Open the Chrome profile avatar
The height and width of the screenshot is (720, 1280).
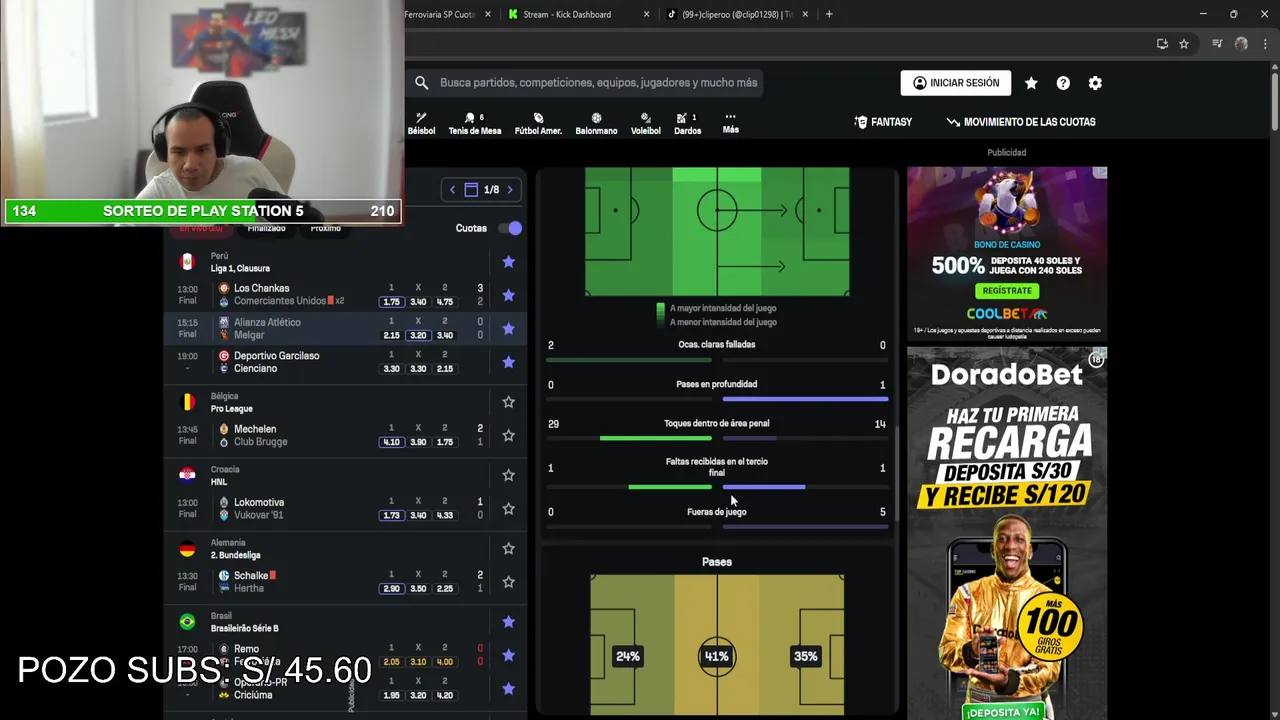[1241, 44]
